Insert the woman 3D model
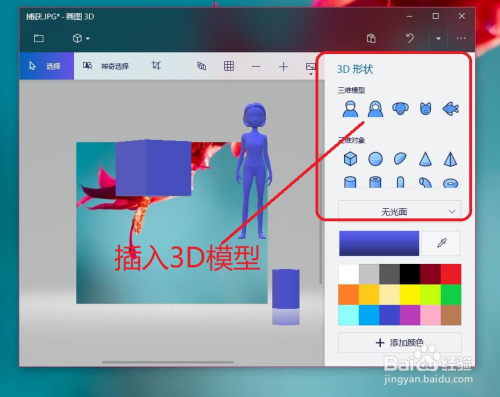This screenshot has width=500, height=397. coord(375,109)
